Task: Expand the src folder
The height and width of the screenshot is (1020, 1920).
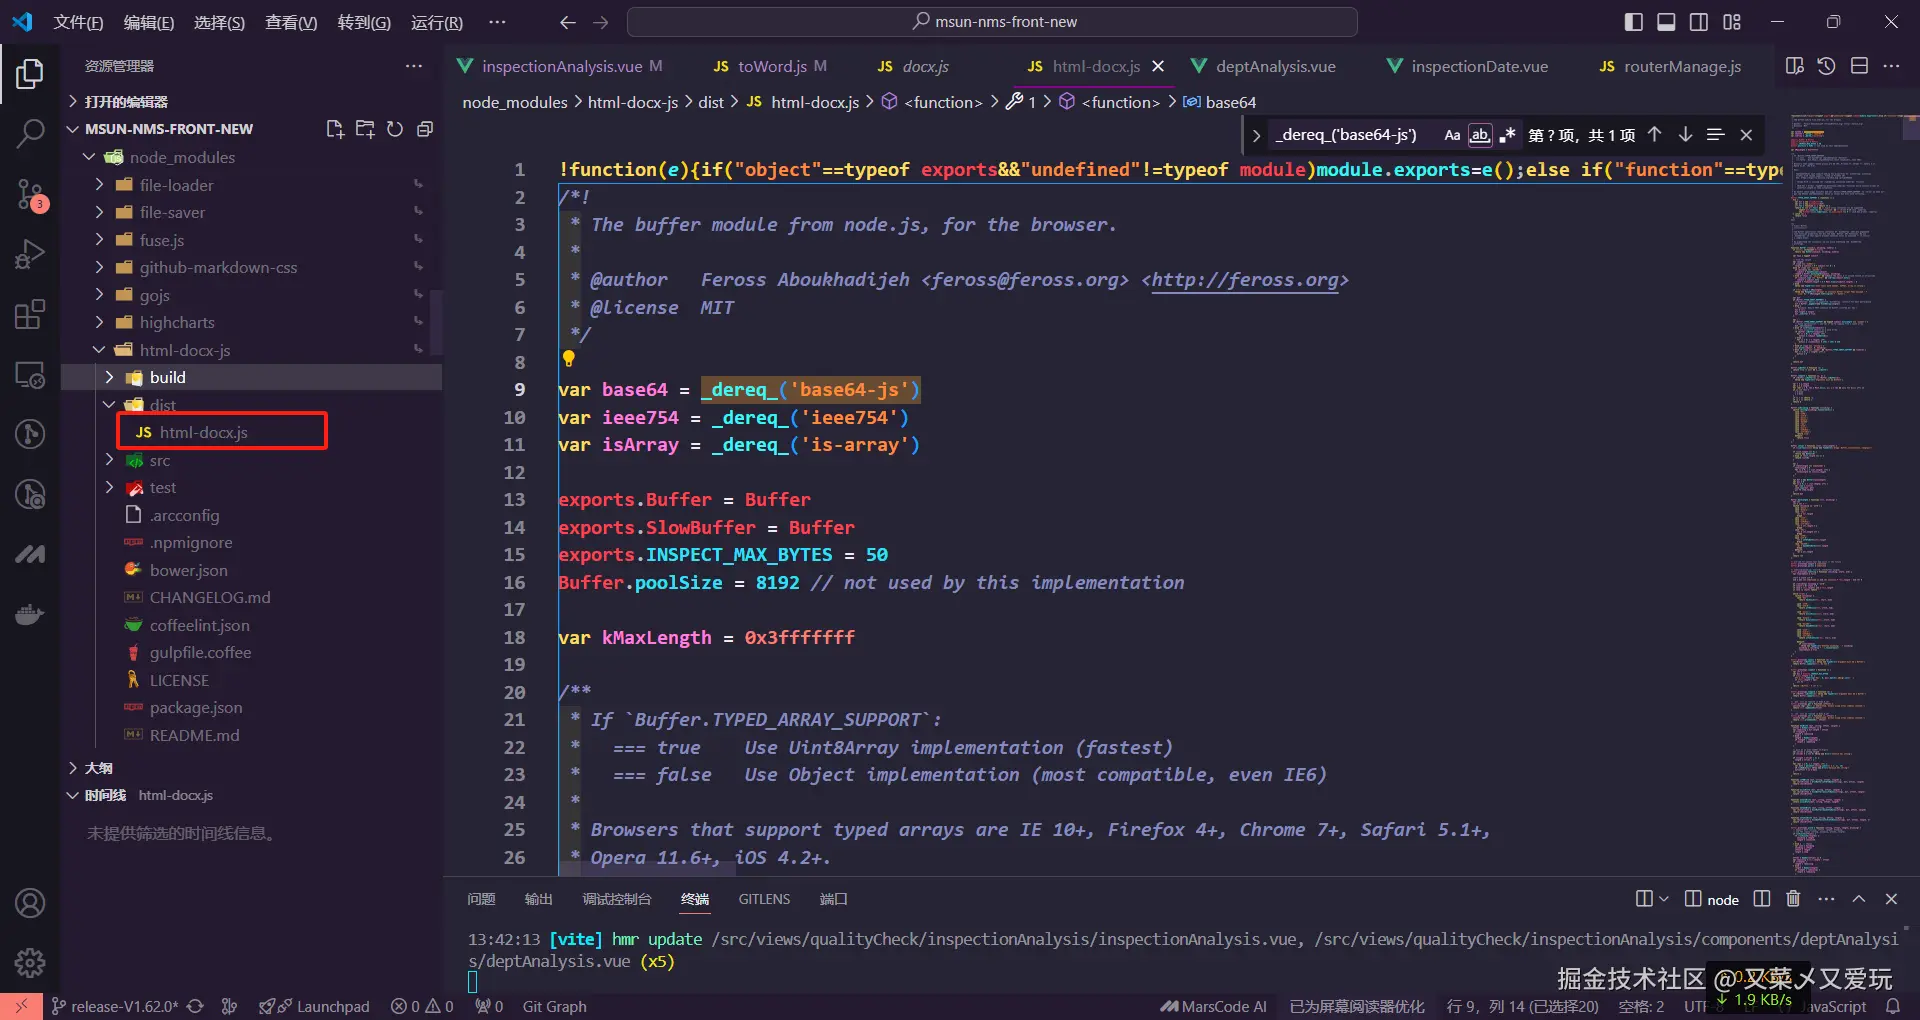Action: [x=109, y=460]
